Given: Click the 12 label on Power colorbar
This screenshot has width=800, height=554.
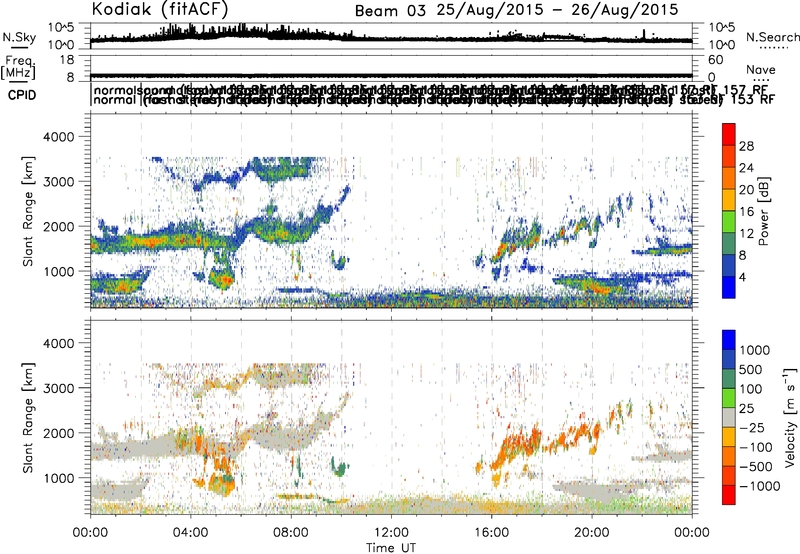Looking at the screenshot, I should (x=746, y=234).
